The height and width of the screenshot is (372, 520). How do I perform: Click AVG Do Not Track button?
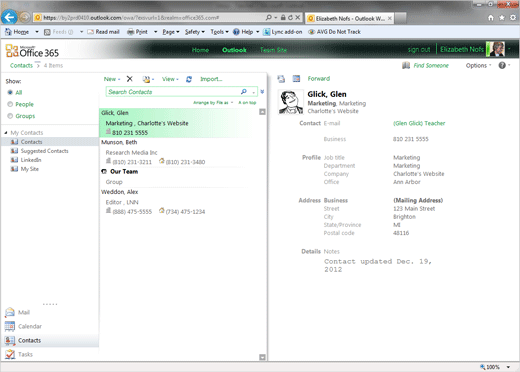pyautogui.click(x=334, y=32)
